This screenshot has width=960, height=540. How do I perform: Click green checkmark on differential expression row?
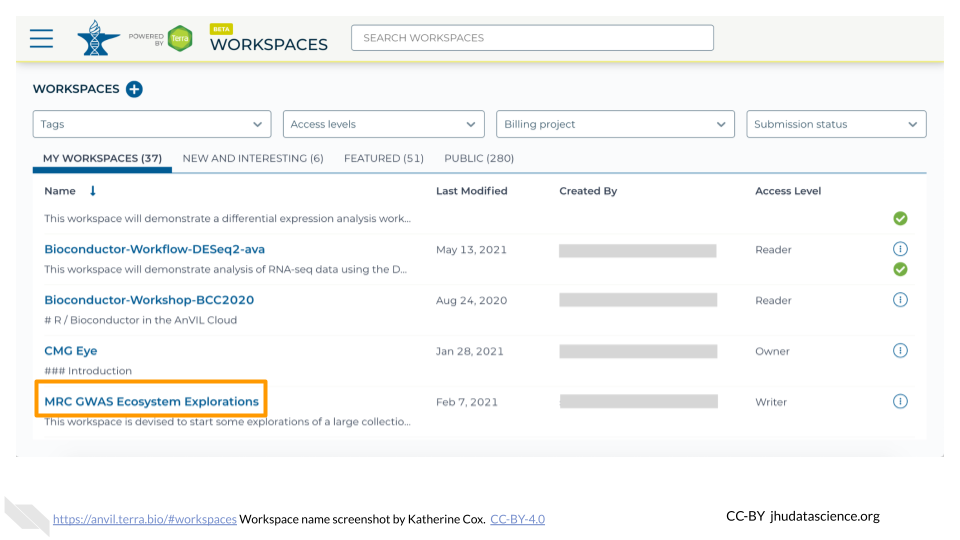click(x=900, y=219)
